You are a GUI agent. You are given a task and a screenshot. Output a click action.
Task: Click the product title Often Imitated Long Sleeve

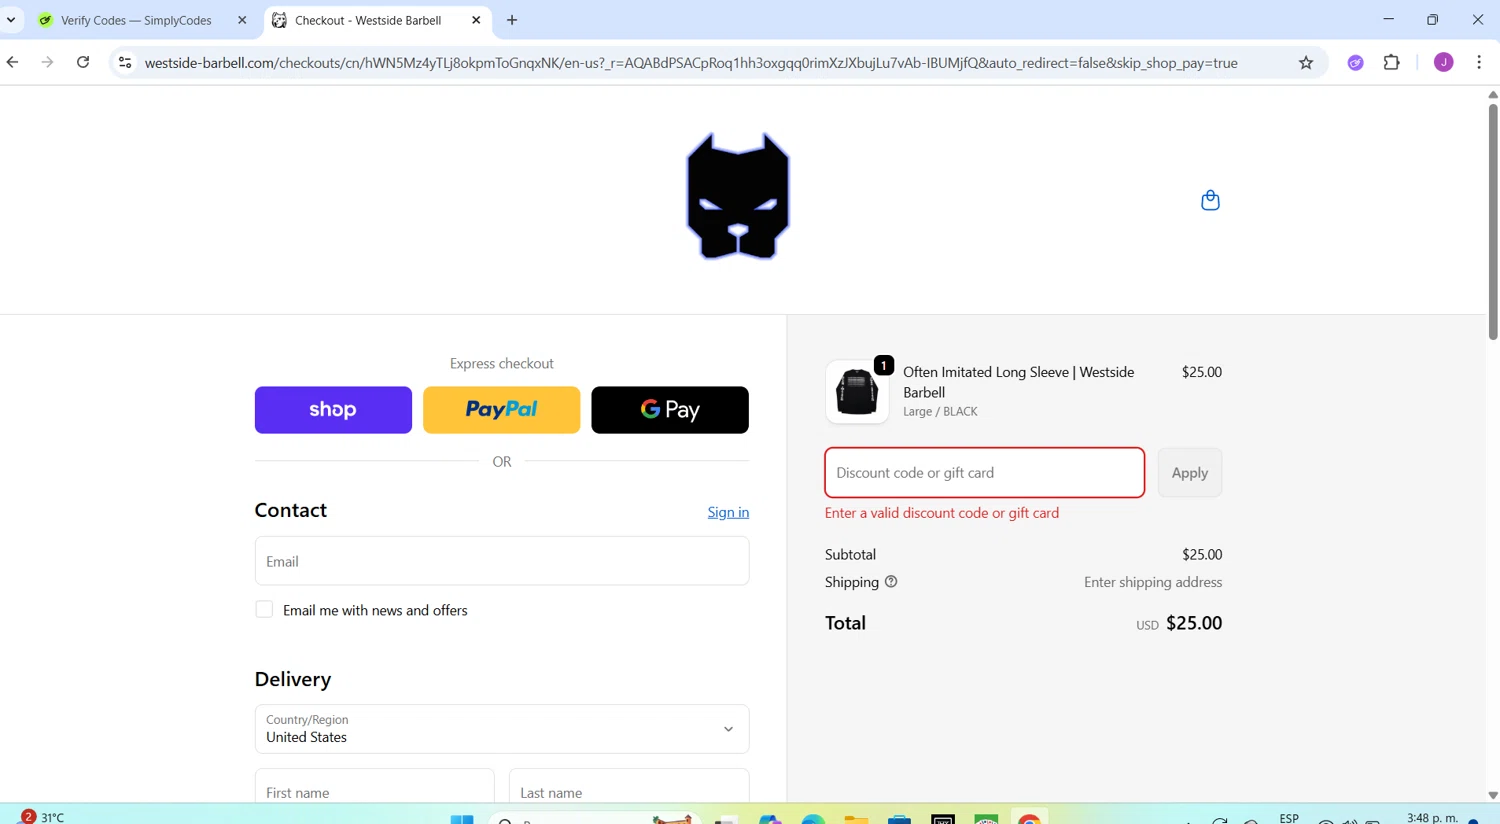pyautogui.click(x=1018, y=382)
